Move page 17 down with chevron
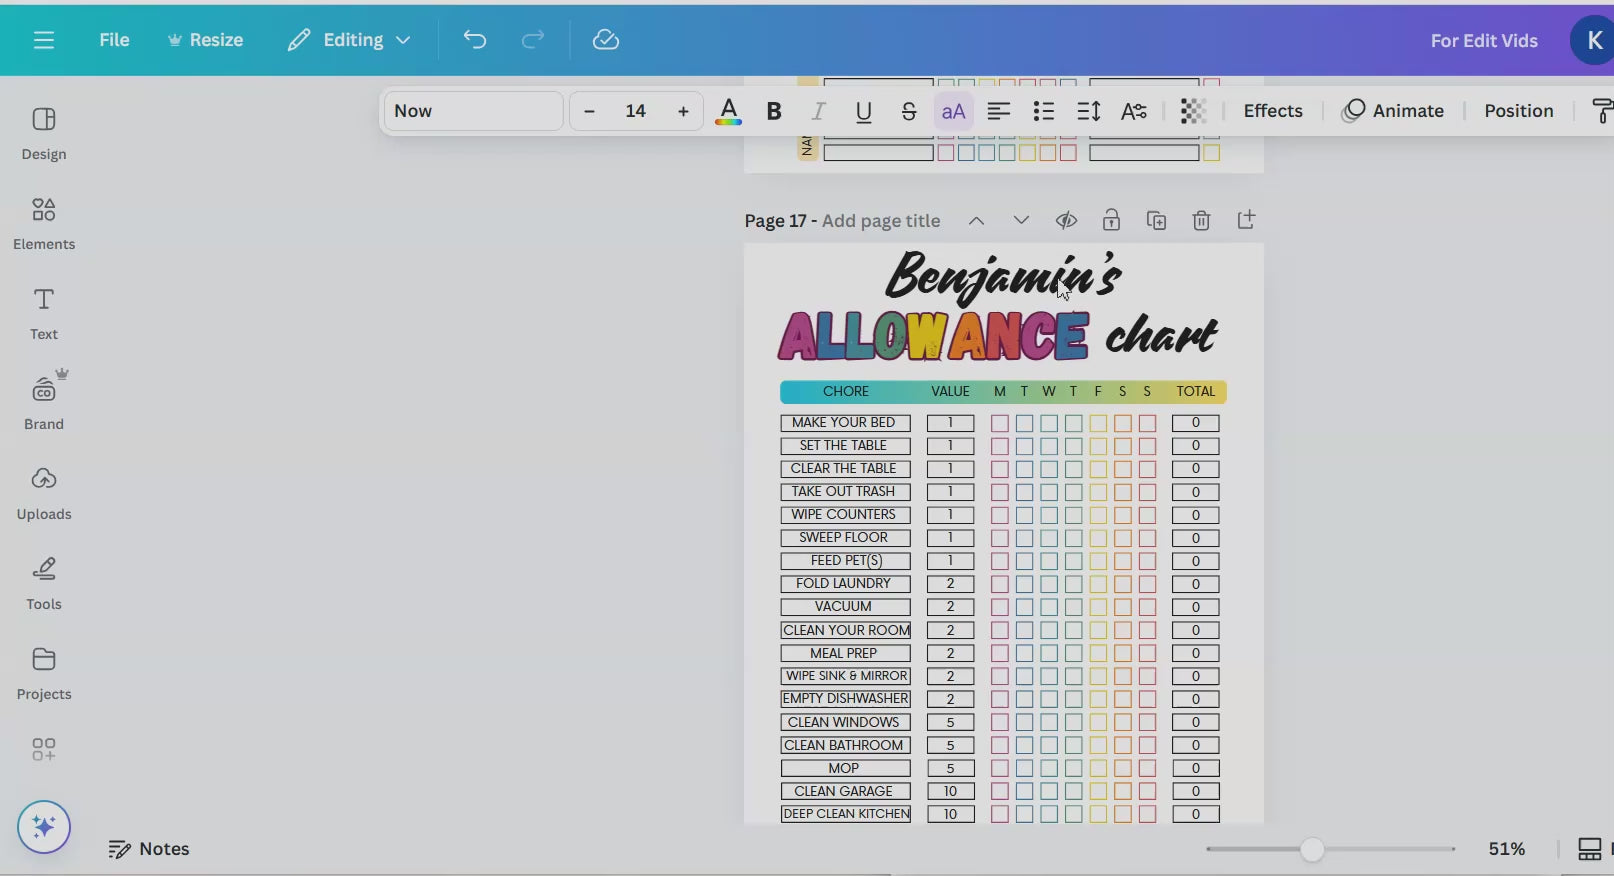1614x876 pixels. pos(1020,221)
